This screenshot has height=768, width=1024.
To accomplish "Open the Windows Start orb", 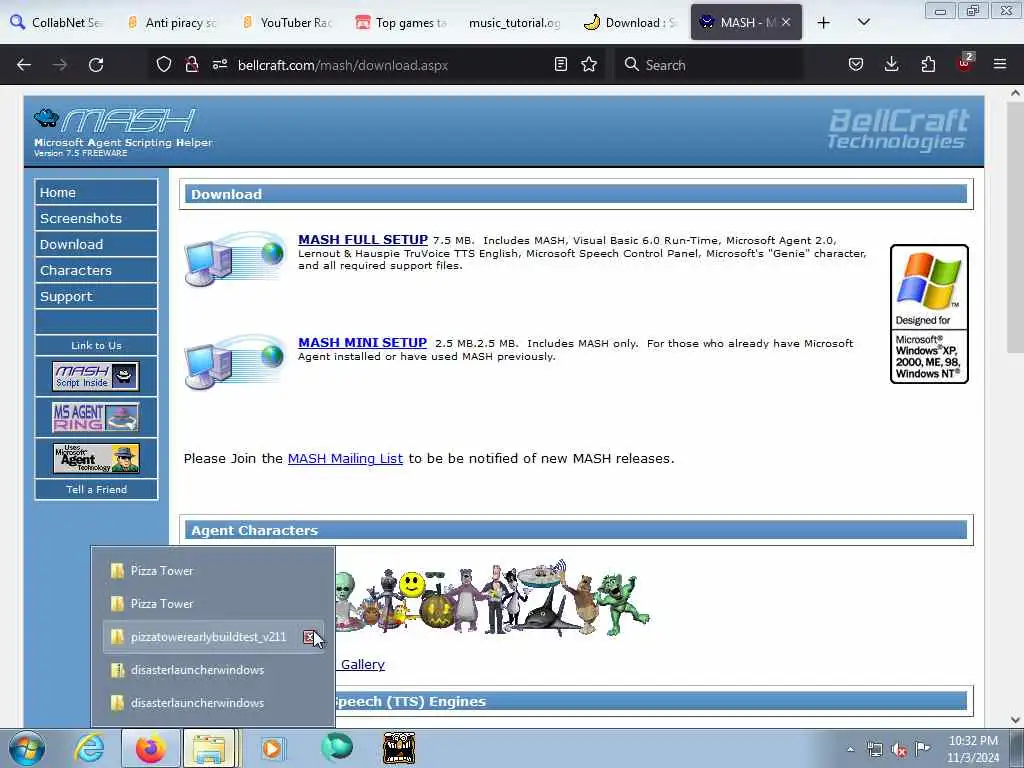I will pos(27,748).
